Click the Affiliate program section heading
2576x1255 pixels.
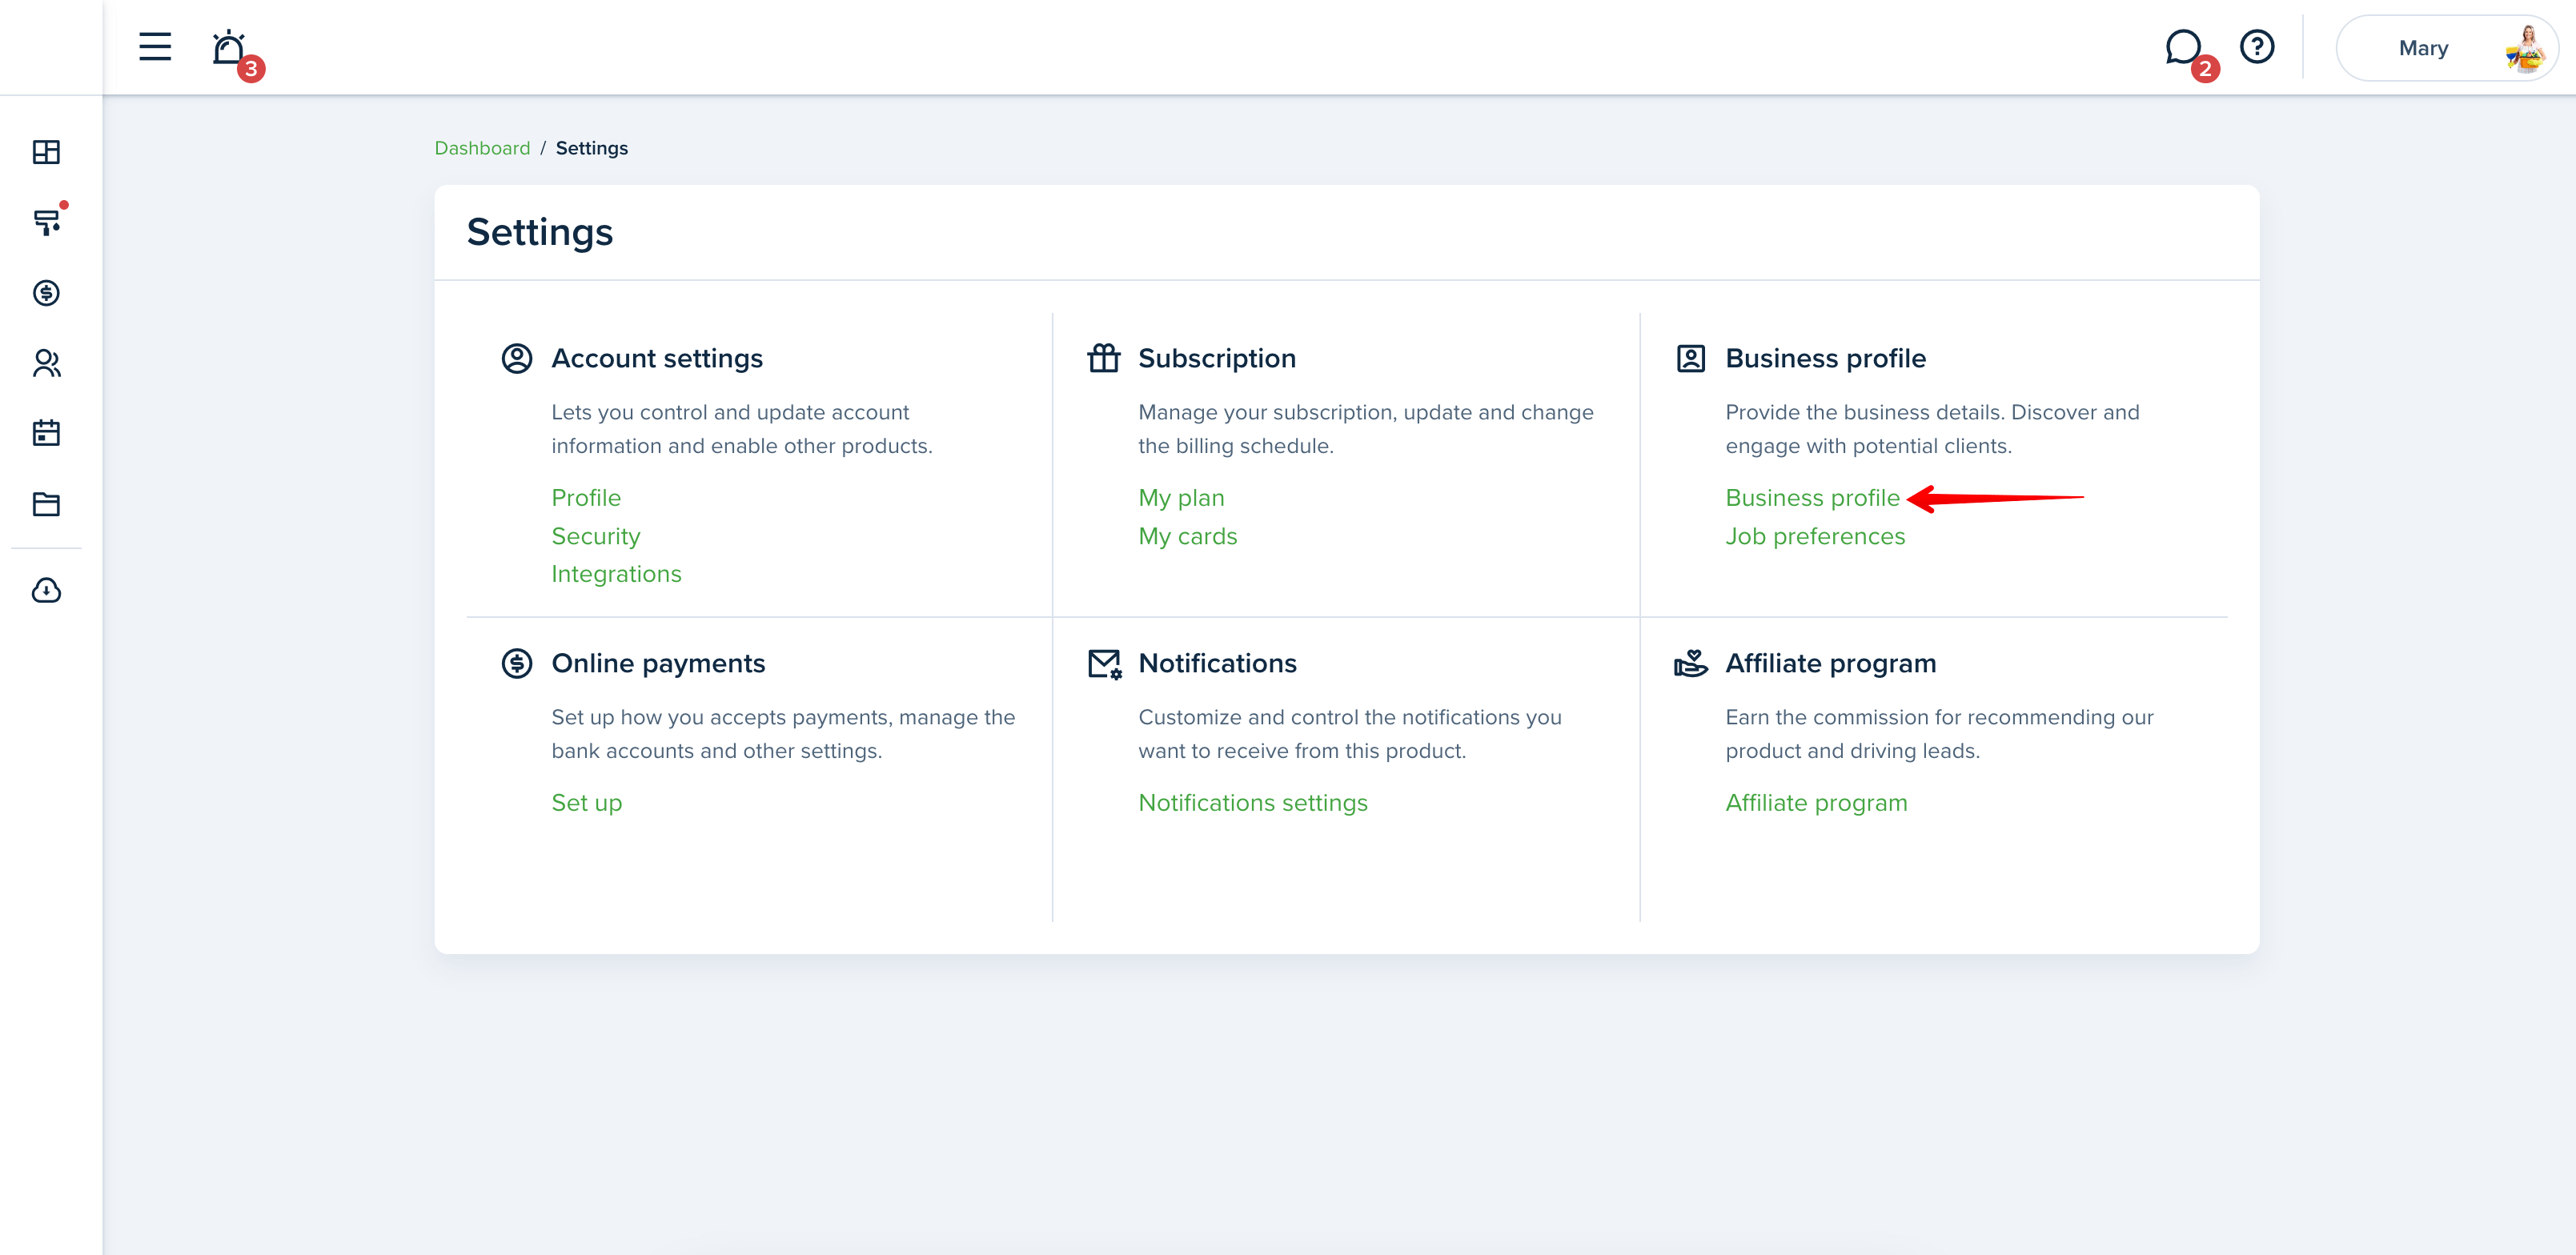[x=1830, y=663]
